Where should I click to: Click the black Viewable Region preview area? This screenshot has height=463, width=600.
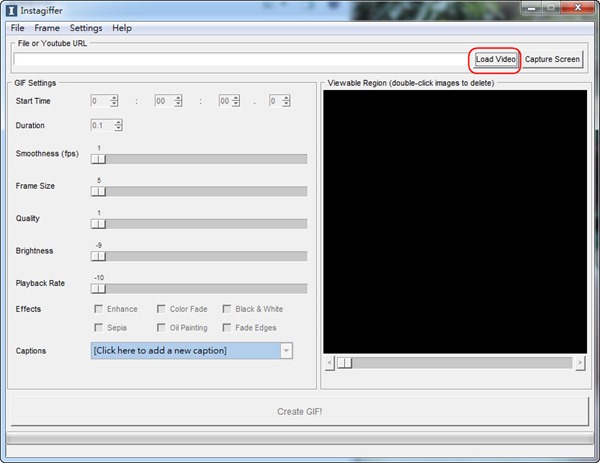click(x=455, y=222)
